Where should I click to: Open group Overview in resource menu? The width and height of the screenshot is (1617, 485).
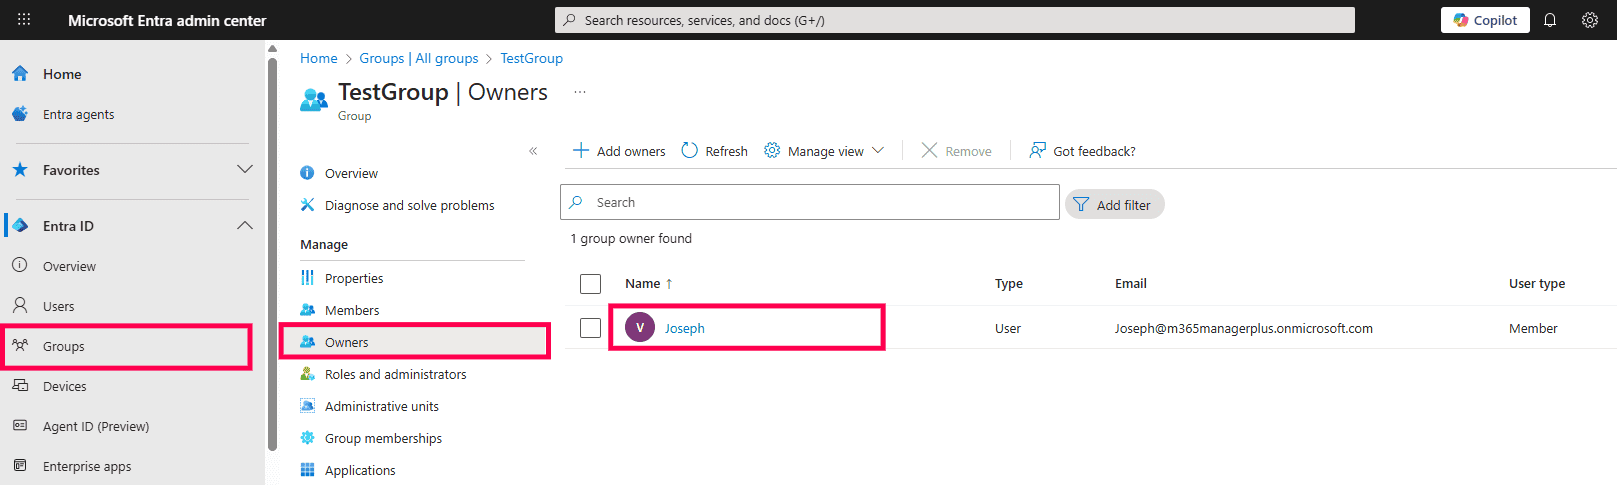[351, 173]
